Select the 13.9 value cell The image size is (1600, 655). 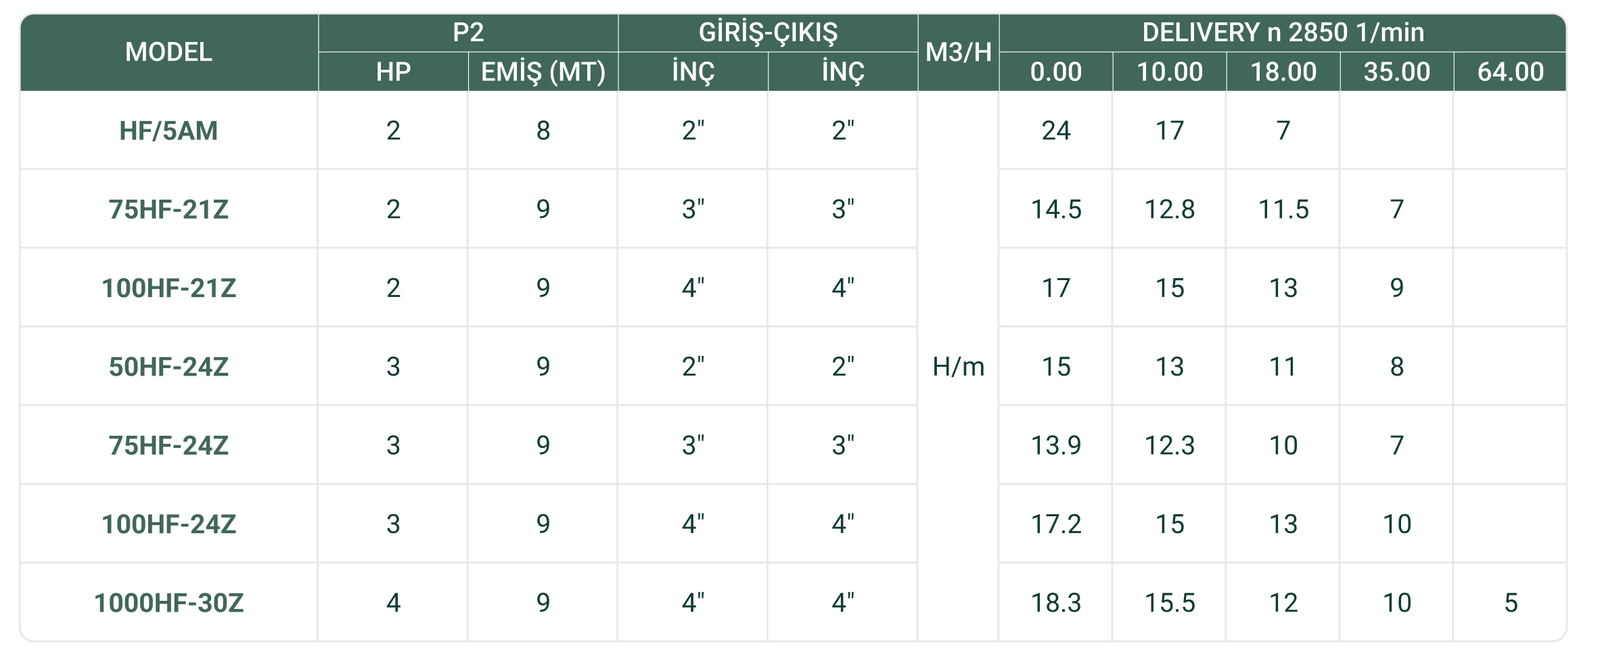click(1056, 446)
